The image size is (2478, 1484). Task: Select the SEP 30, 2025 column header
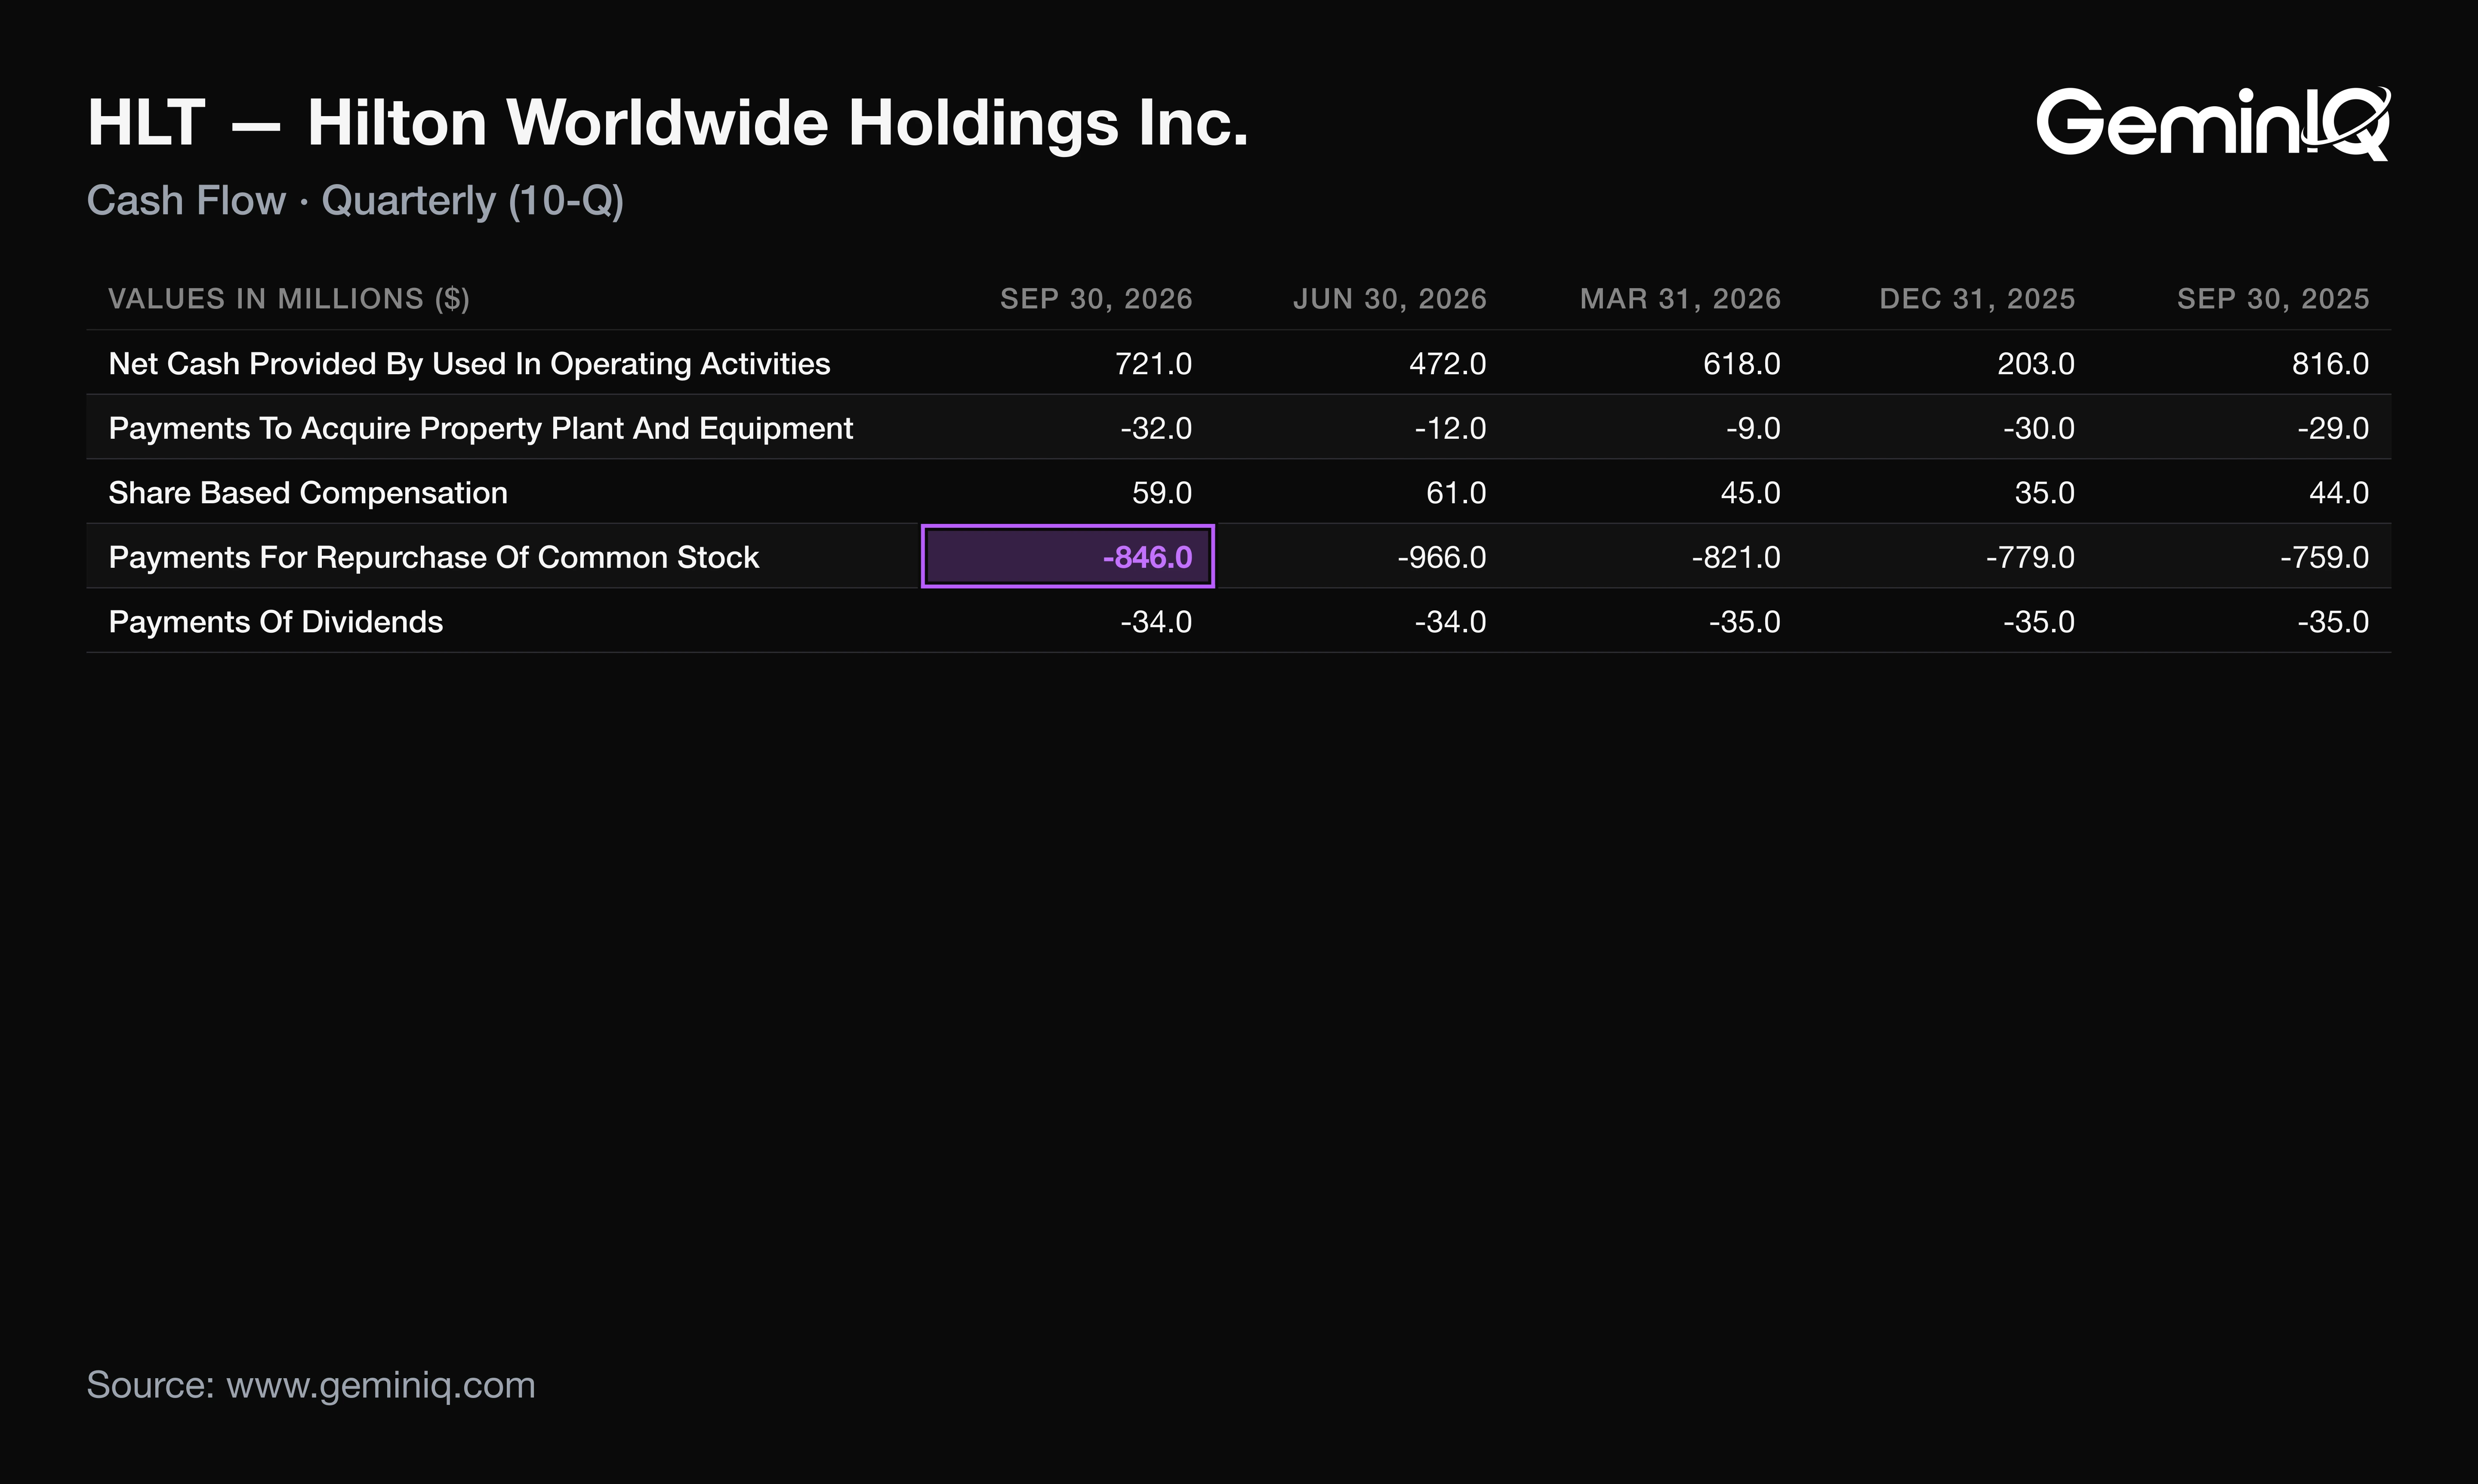click(x=2273, y=299)
